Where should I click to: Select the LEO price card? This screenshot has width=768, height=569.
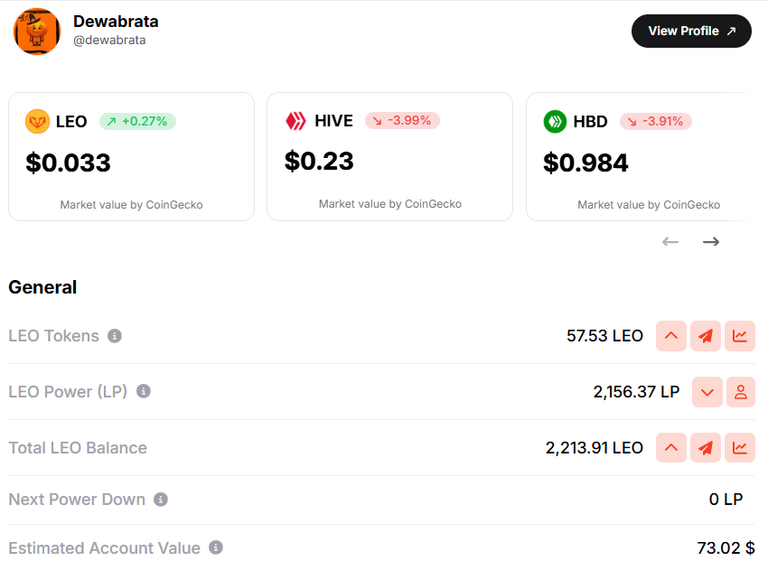(x=131, y=157)
